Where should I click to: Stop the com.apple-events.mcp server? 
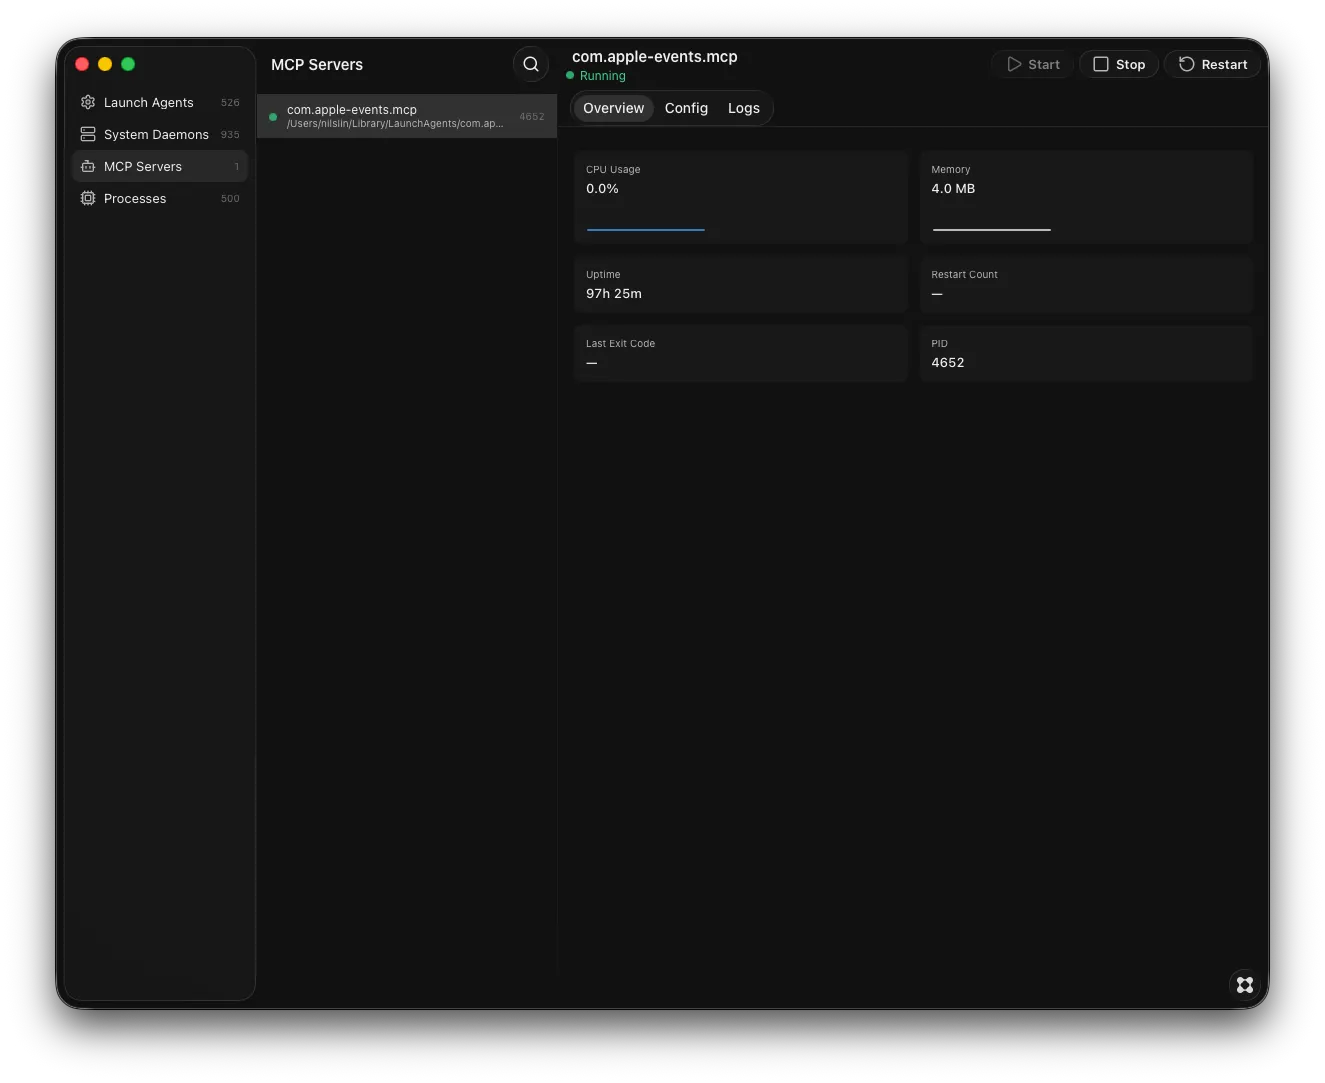click(x=1119, y=64)
